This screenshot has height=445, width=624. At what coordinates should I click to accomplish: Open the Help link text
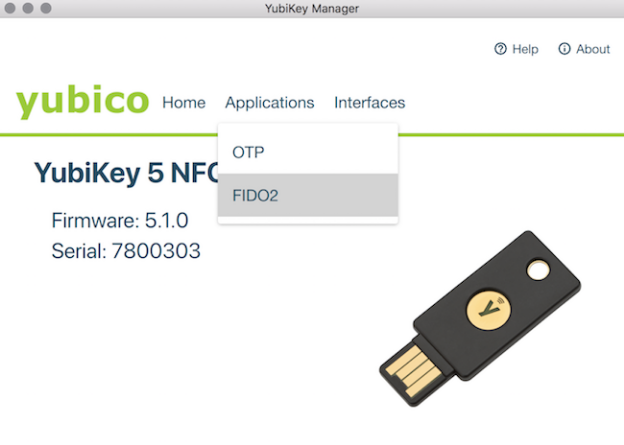coord(525,49)
